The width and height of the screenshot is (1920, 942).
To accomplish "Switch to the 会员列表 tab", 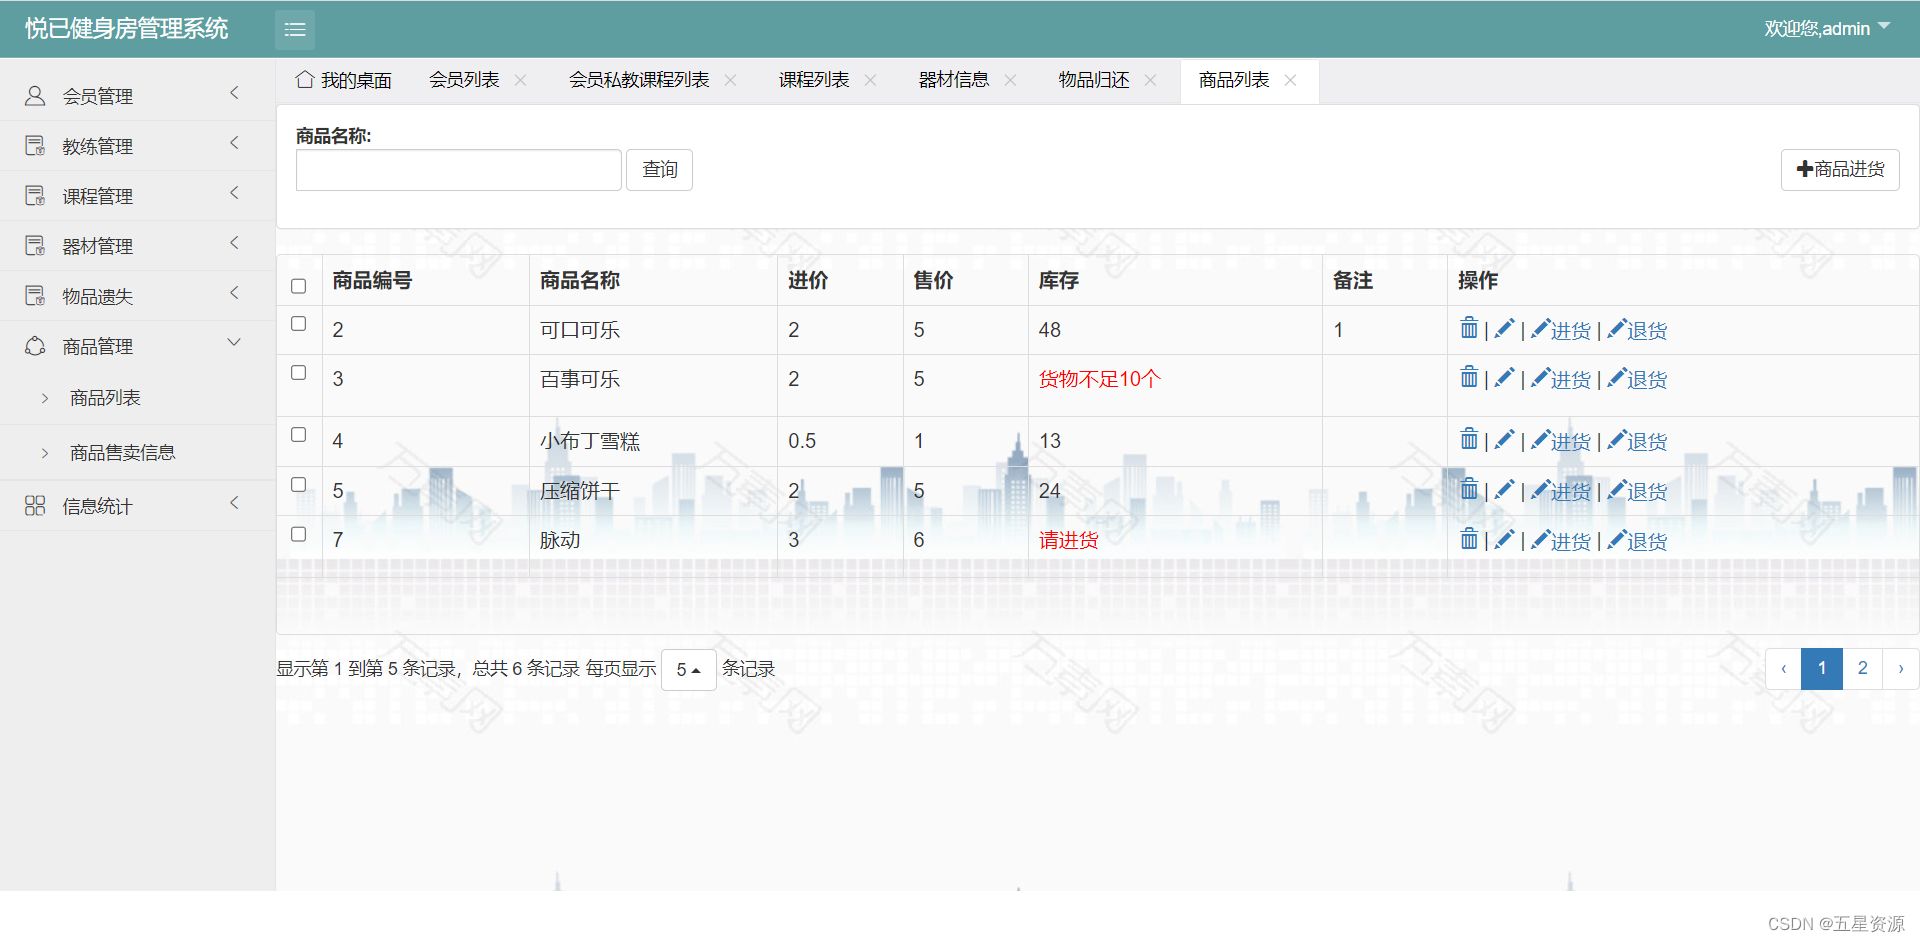I will coord(464,80).
